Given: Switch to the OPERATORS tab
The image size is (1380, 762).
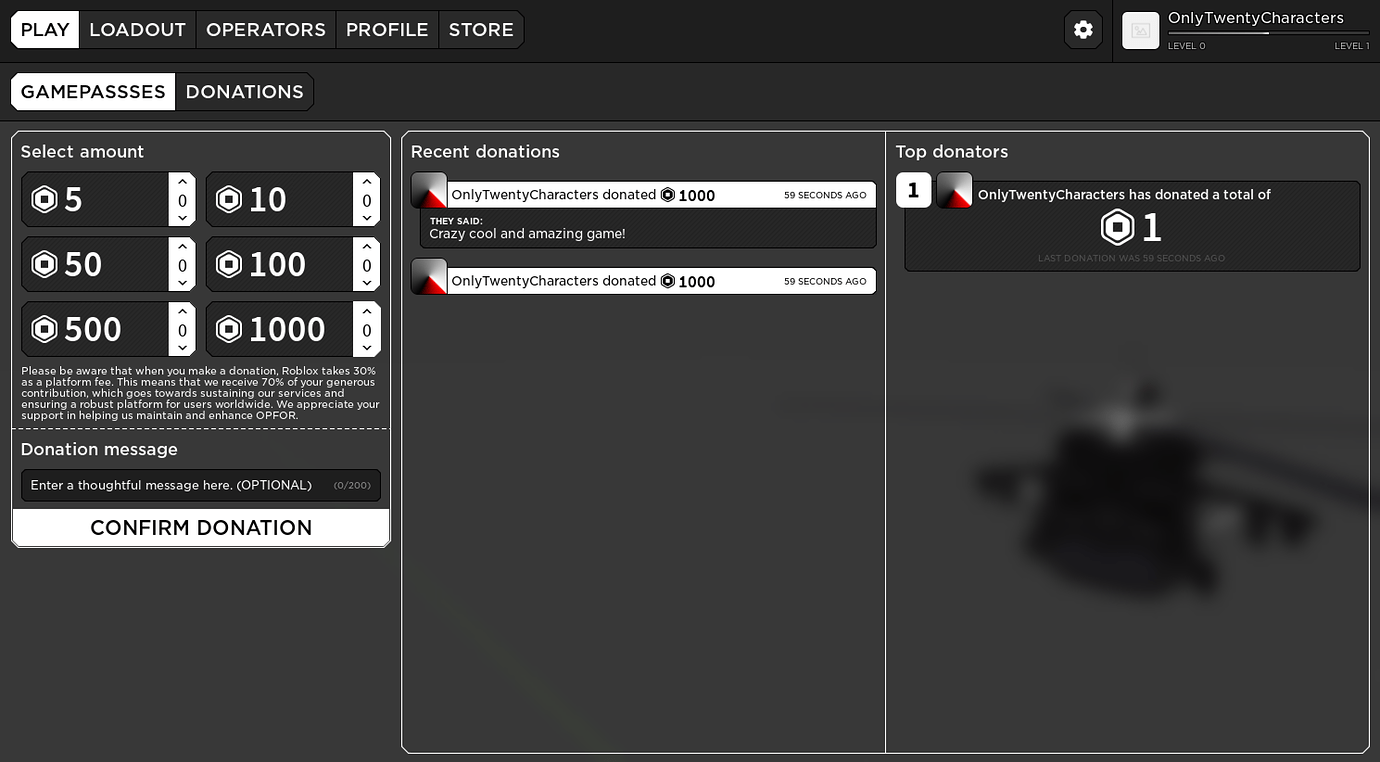Looking at the screenshot, I should [266, 30].
